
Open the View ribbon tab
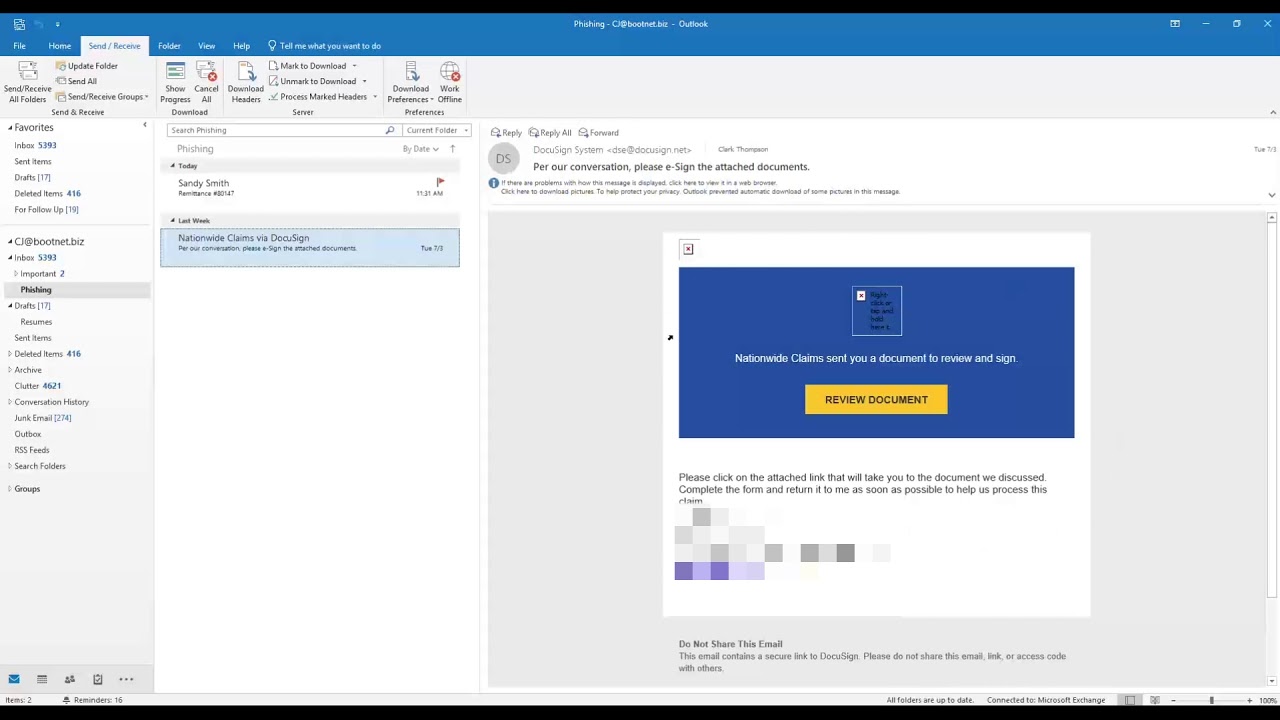206,46
